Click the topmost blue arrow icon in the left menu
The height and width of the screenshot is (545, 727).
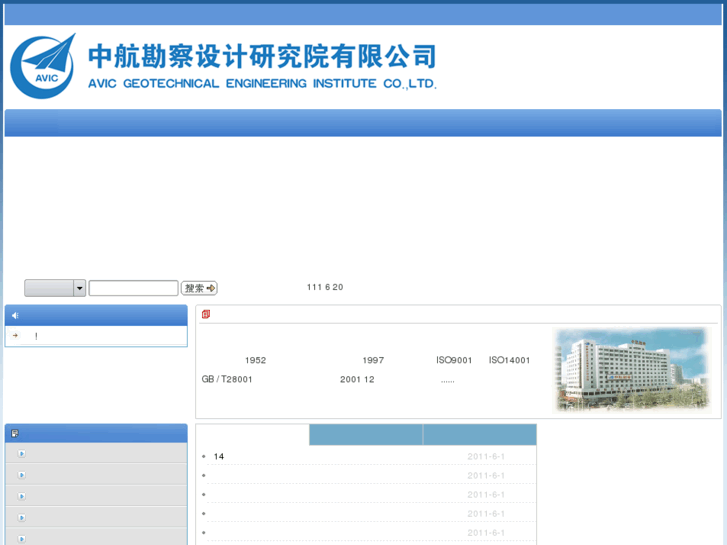point(21,454)
